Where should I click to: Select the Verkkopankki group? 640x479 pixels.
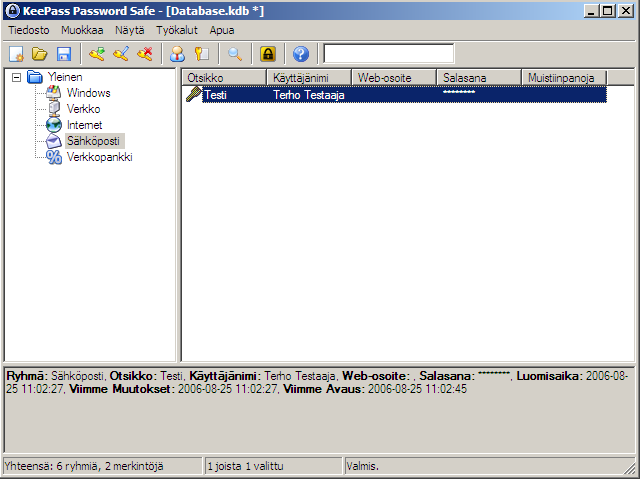tap(100, 157)
